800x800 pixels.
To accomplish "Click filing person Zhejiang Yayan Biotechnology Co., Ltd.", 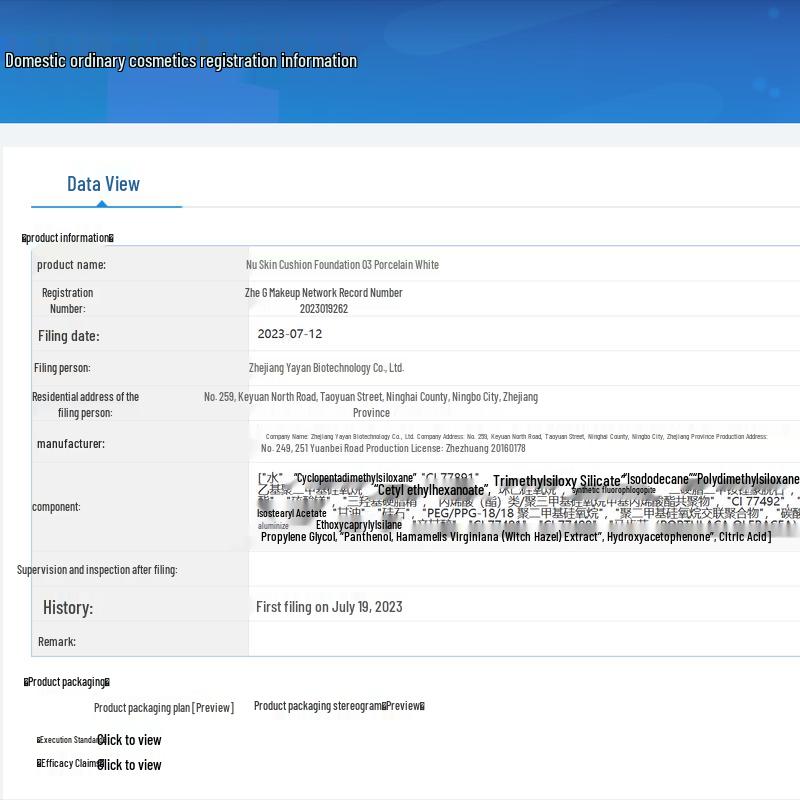I will (x=326, y=368).
